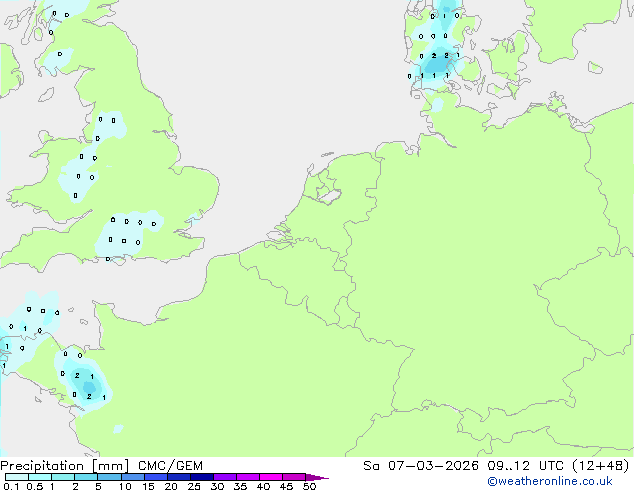The height and width of the screenshot is (490, 634).
Task: Select the 'Precipitation [mm]' title text
Action: [x=64, y=466]
